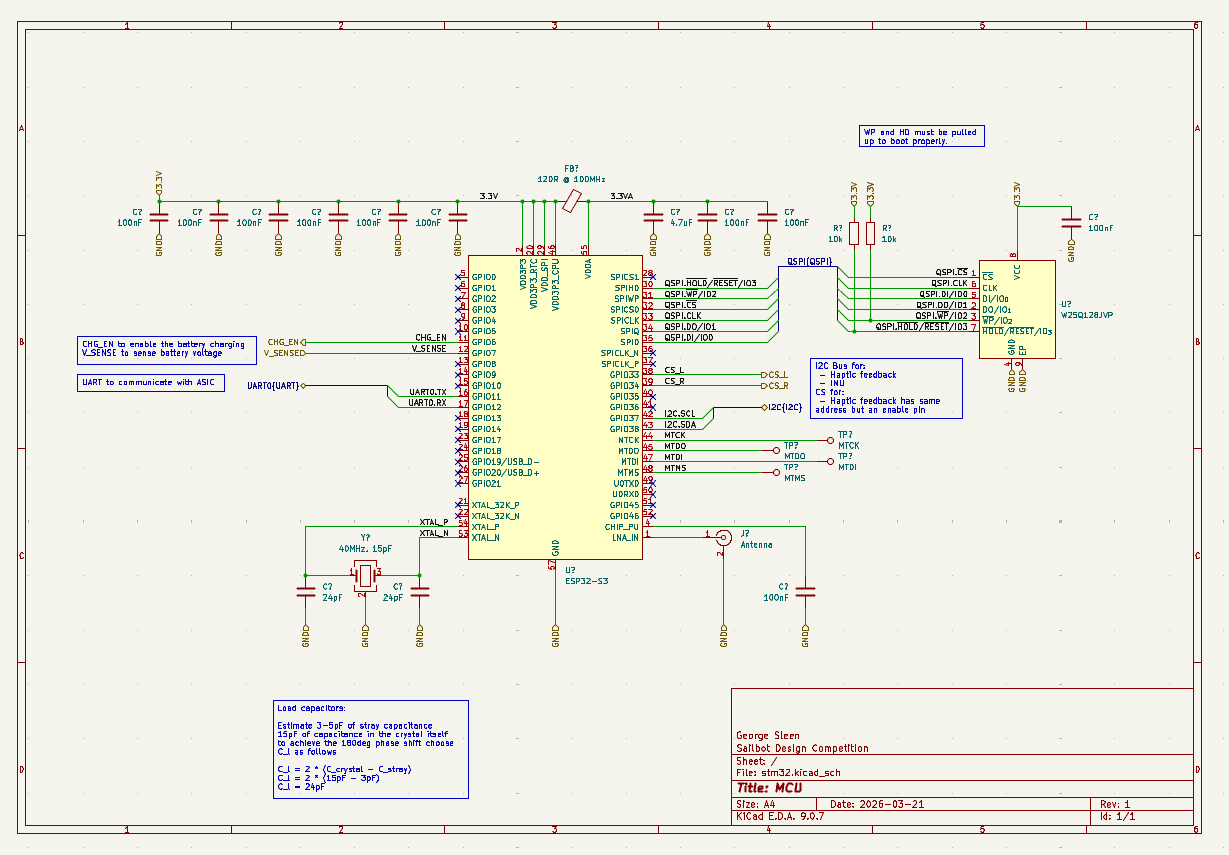Viewport: 1229px width, 855px height.
Task: Select the 'C_l = 24pF' formula line
Action: coord(301,787)
